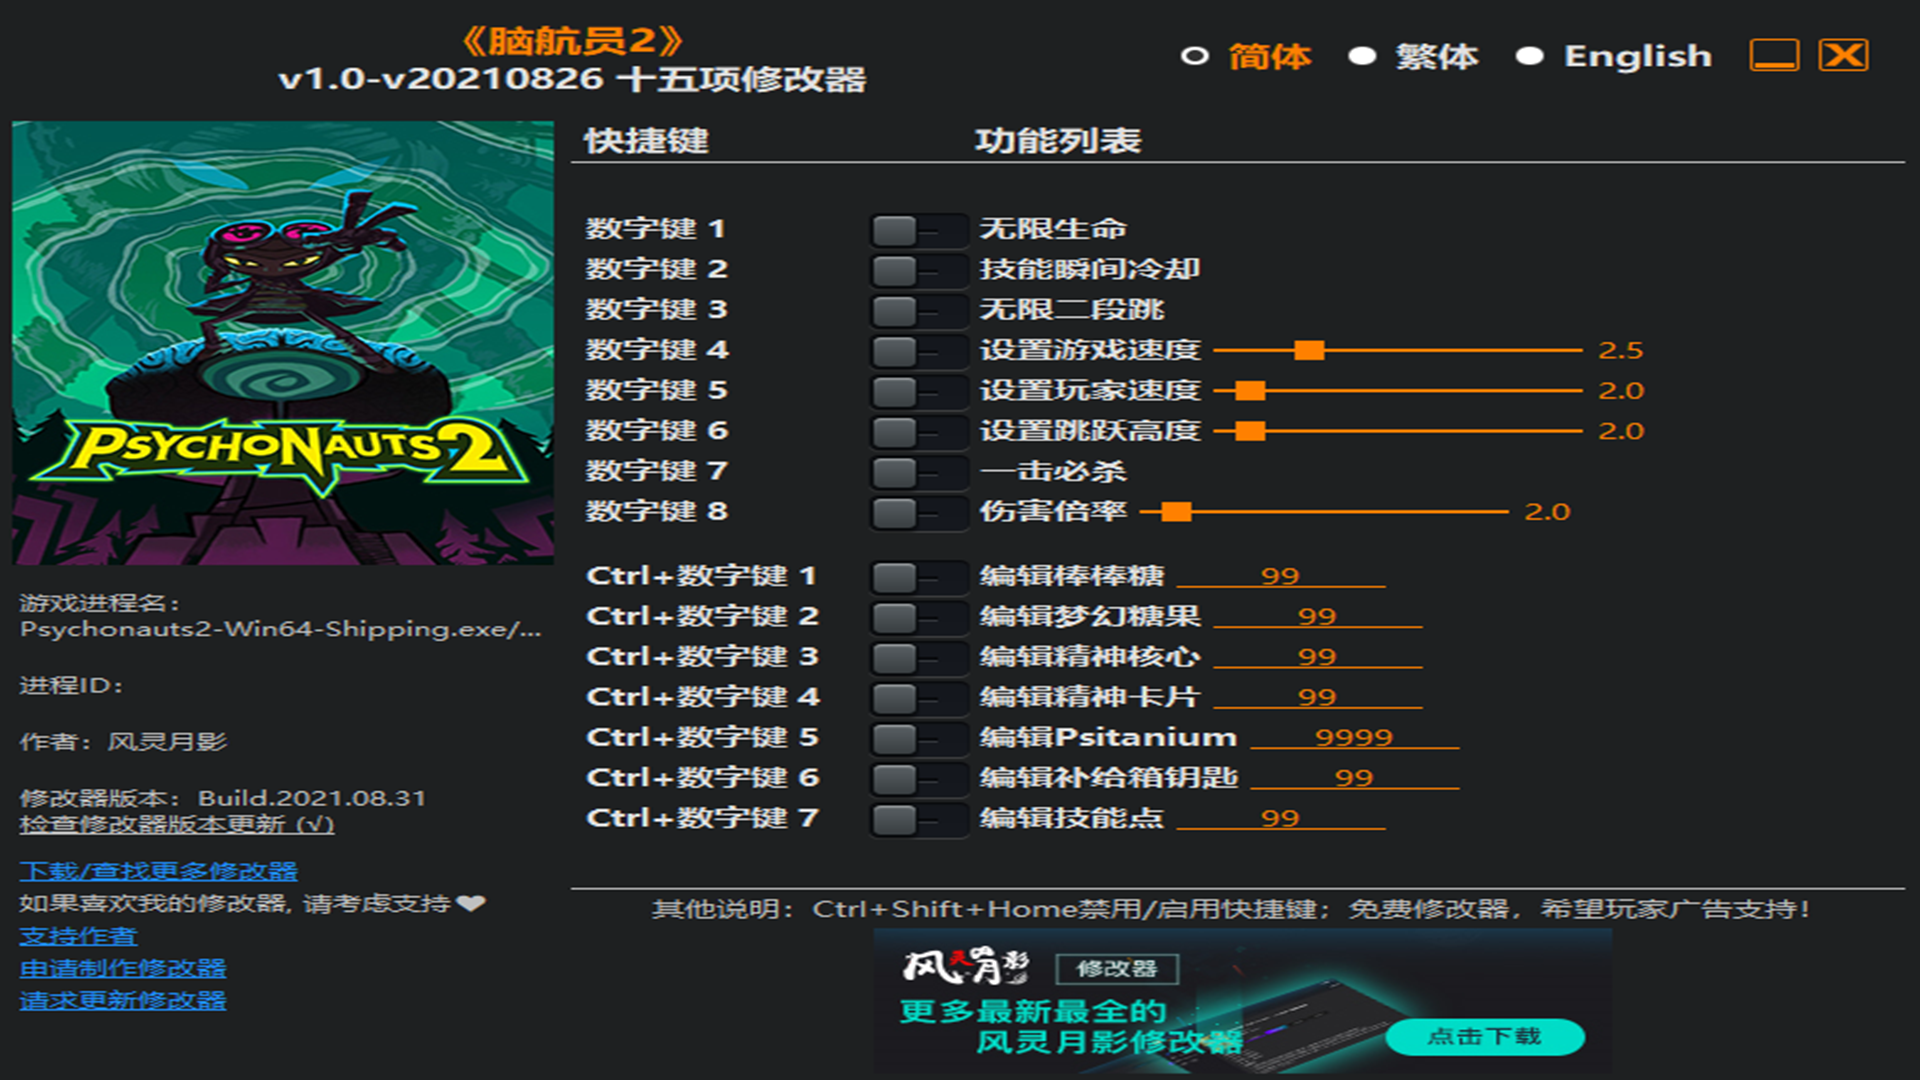This screenshot has width=1920, height=1080.
Task: Close the trainer with X icon
Action: [x=1843, y=56]
